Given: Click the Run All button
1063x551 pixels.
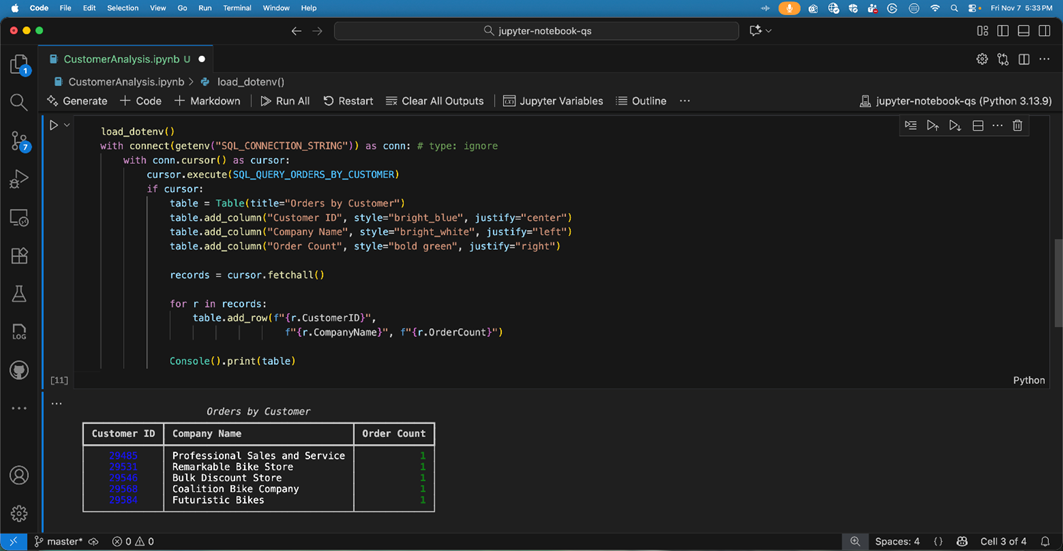Looking at the screenshot, I should [285, 101].
